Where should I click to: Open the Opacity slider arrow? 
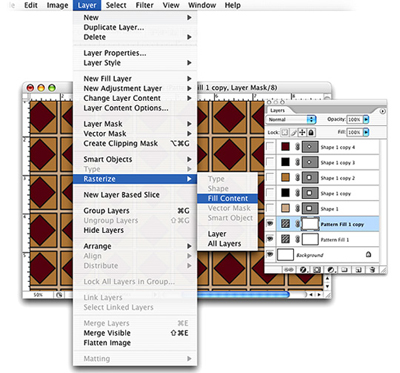(366, 119)
